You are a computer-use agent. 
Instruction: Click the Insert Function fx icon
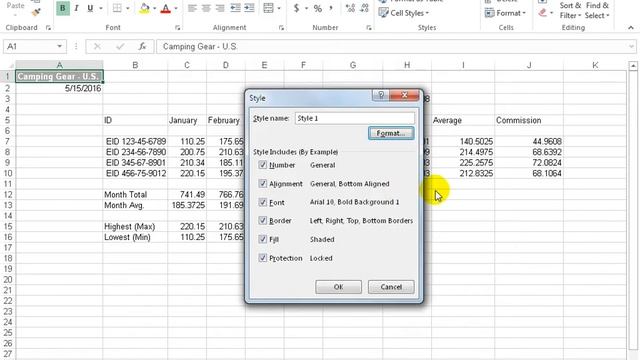(142, 47)
